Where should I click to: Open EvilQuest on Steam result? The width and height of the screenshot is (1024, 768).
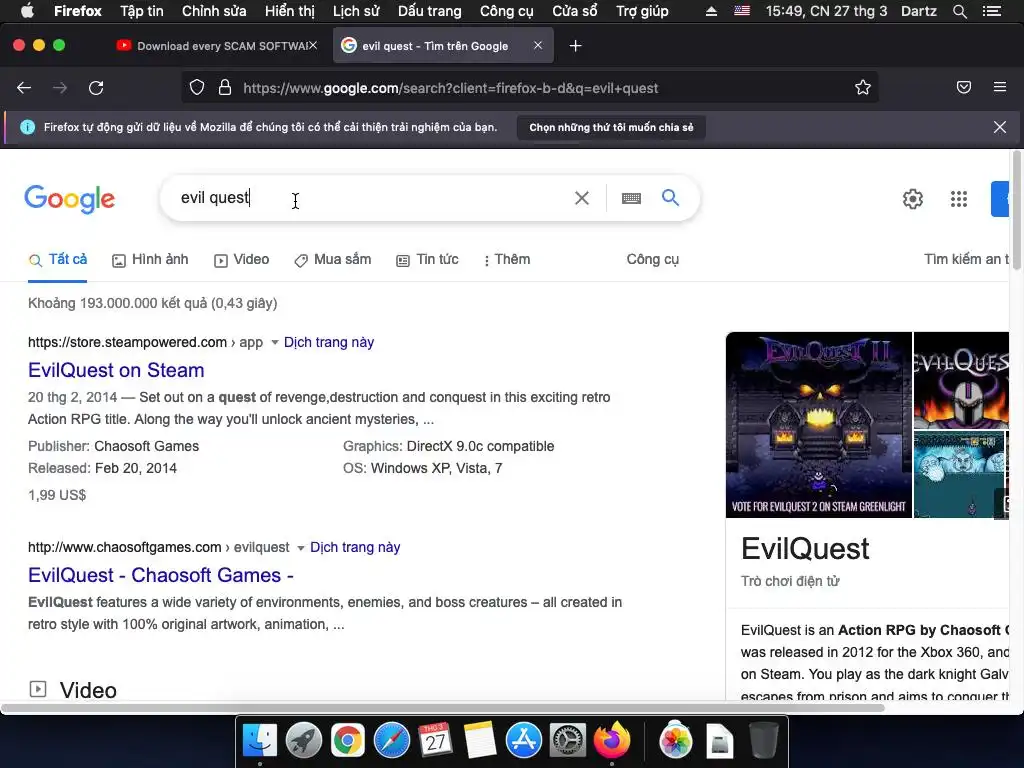(x=116, y=370)
